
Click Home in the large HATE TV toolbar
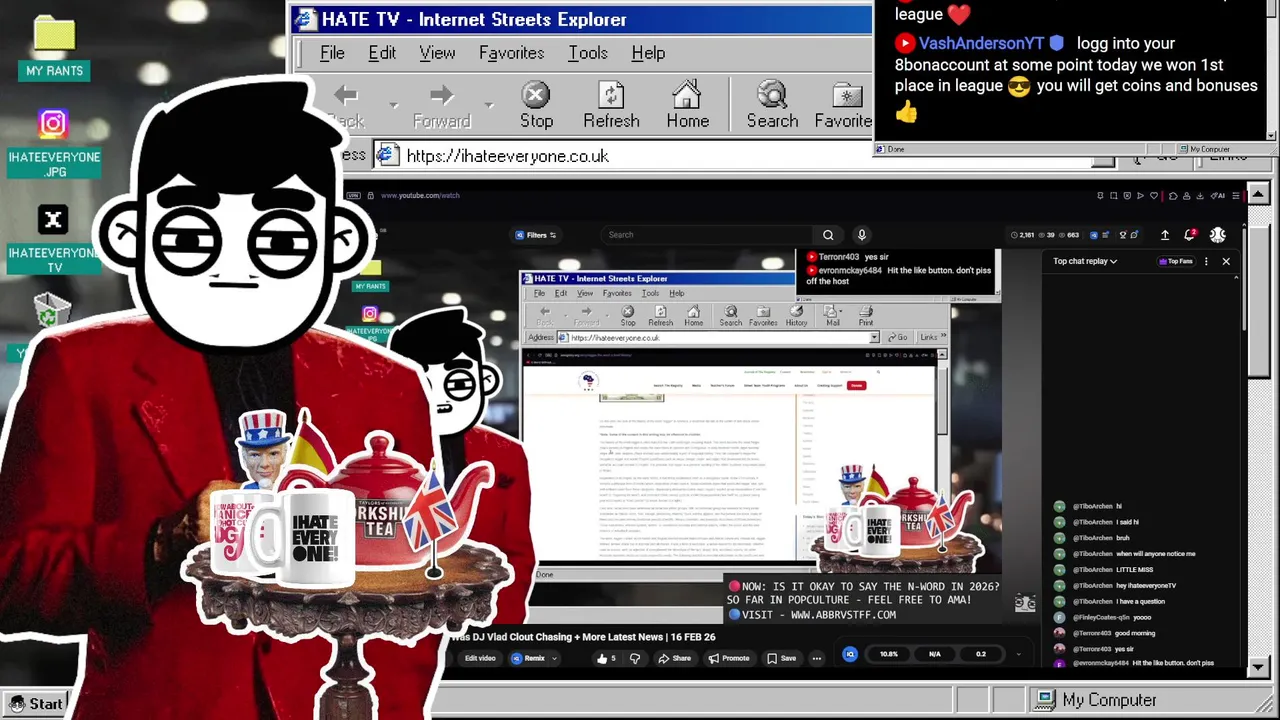(x=688, y=105)
